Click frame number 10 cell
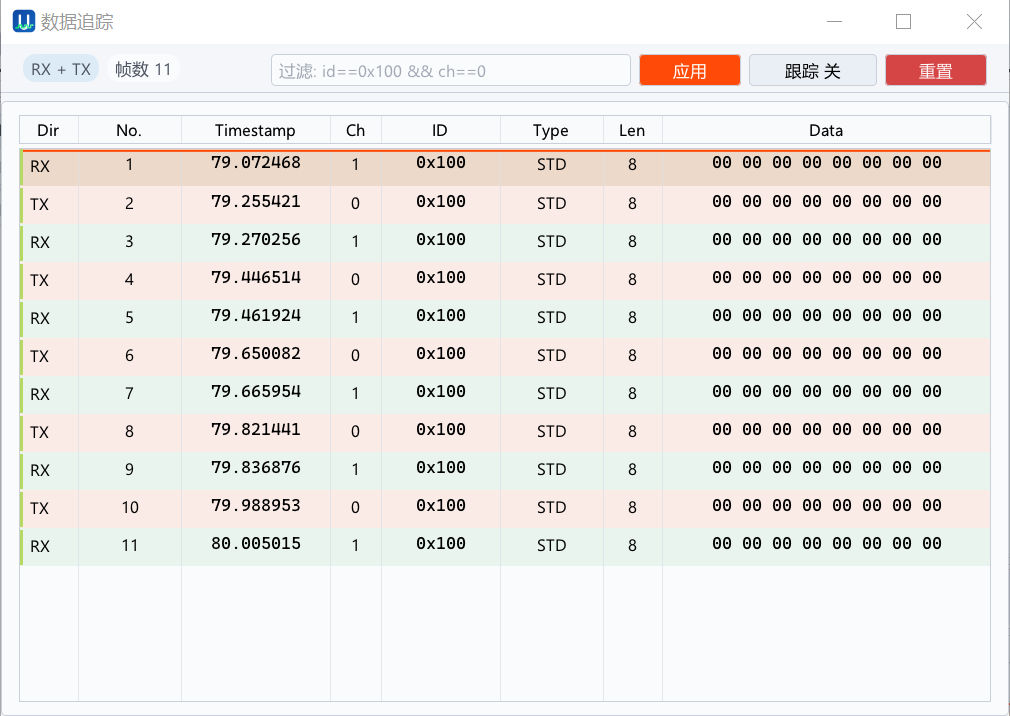This screenshot has width=1010, height=716. tap(129, 507)
